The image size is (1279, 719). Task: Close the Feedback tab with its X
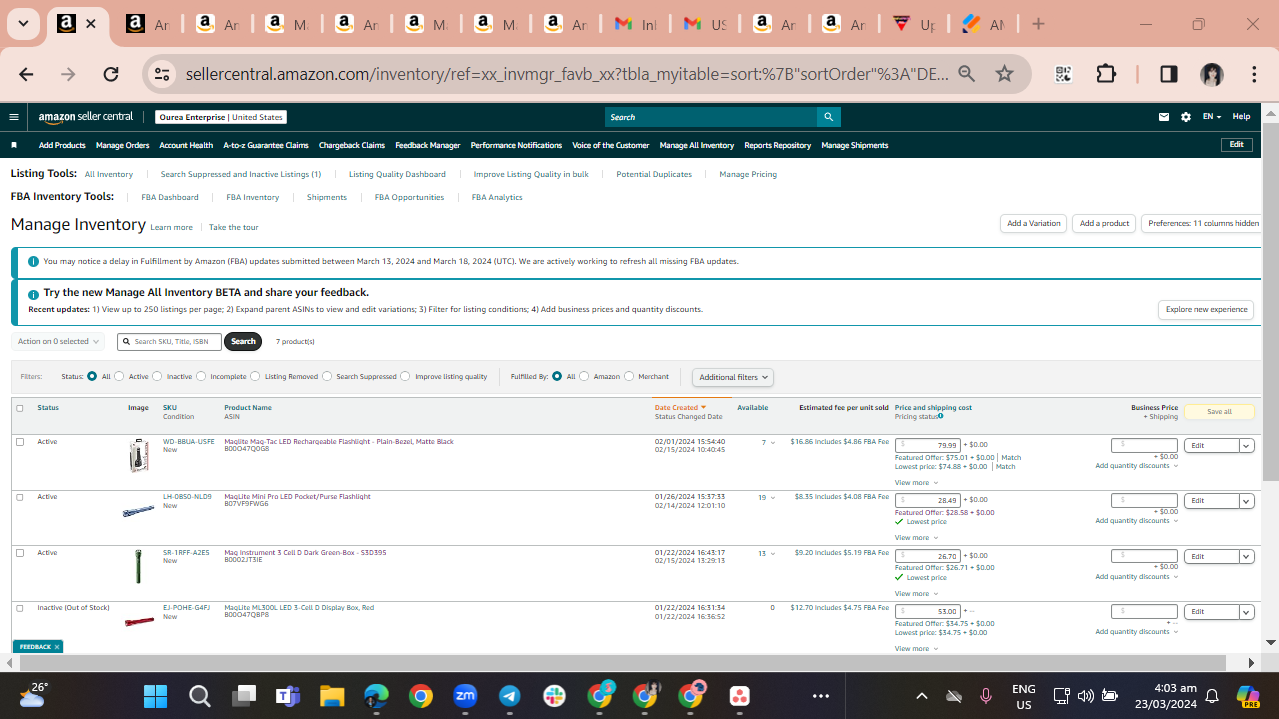pyautogui.click(x=57, y=647)
